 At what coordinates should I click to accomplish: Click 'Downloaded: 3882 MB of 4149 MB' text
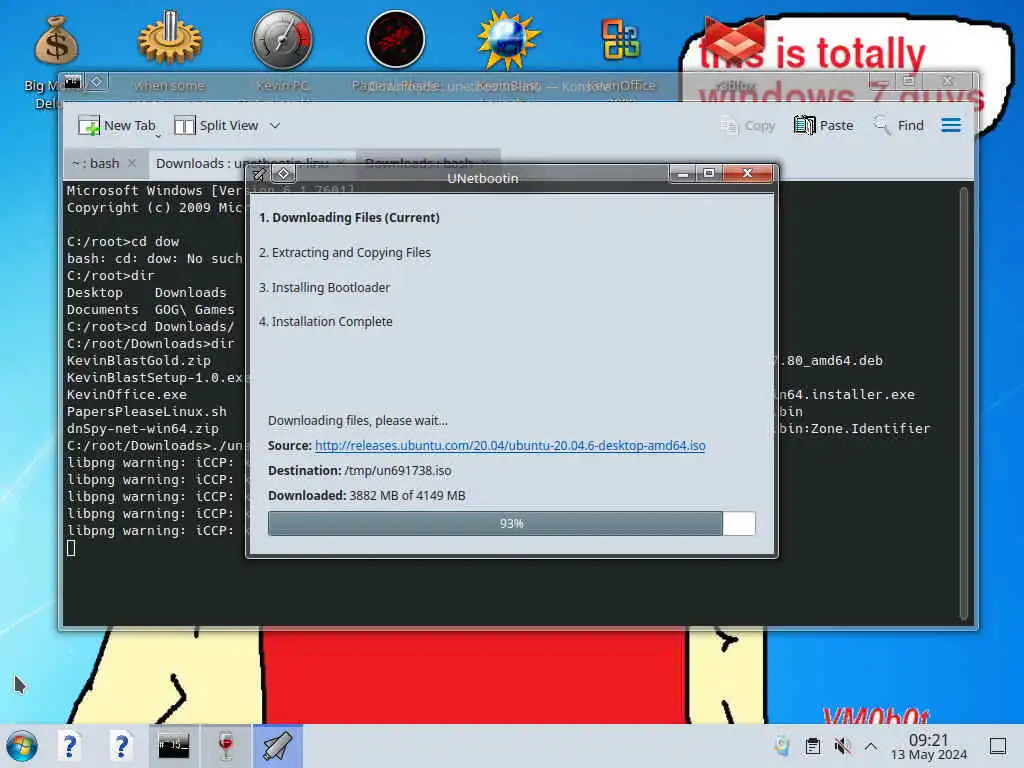[x=366, y=496]
